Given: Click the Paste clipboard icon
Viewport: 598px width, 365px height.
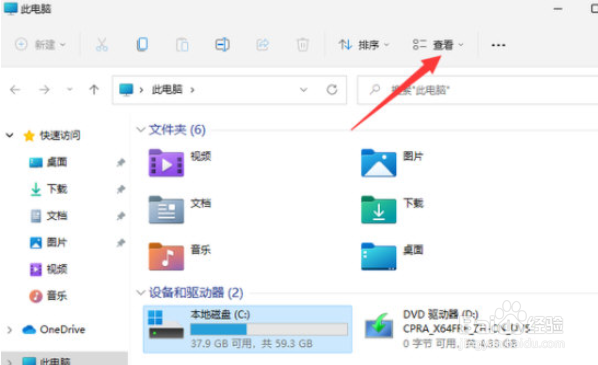Looking at the screenshot, I should click(x=182, y=45).
